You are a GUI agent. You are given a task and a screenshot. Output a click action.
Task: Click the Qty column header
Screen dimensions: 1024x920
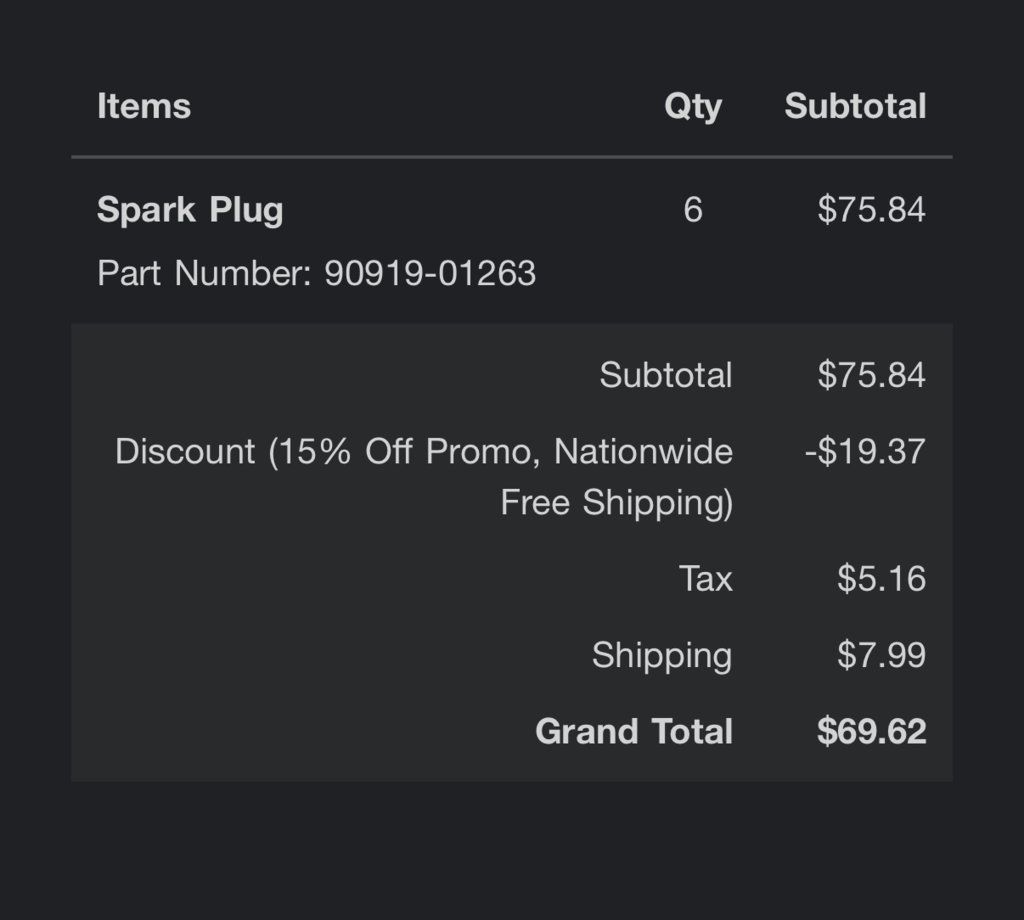point(693,107)
